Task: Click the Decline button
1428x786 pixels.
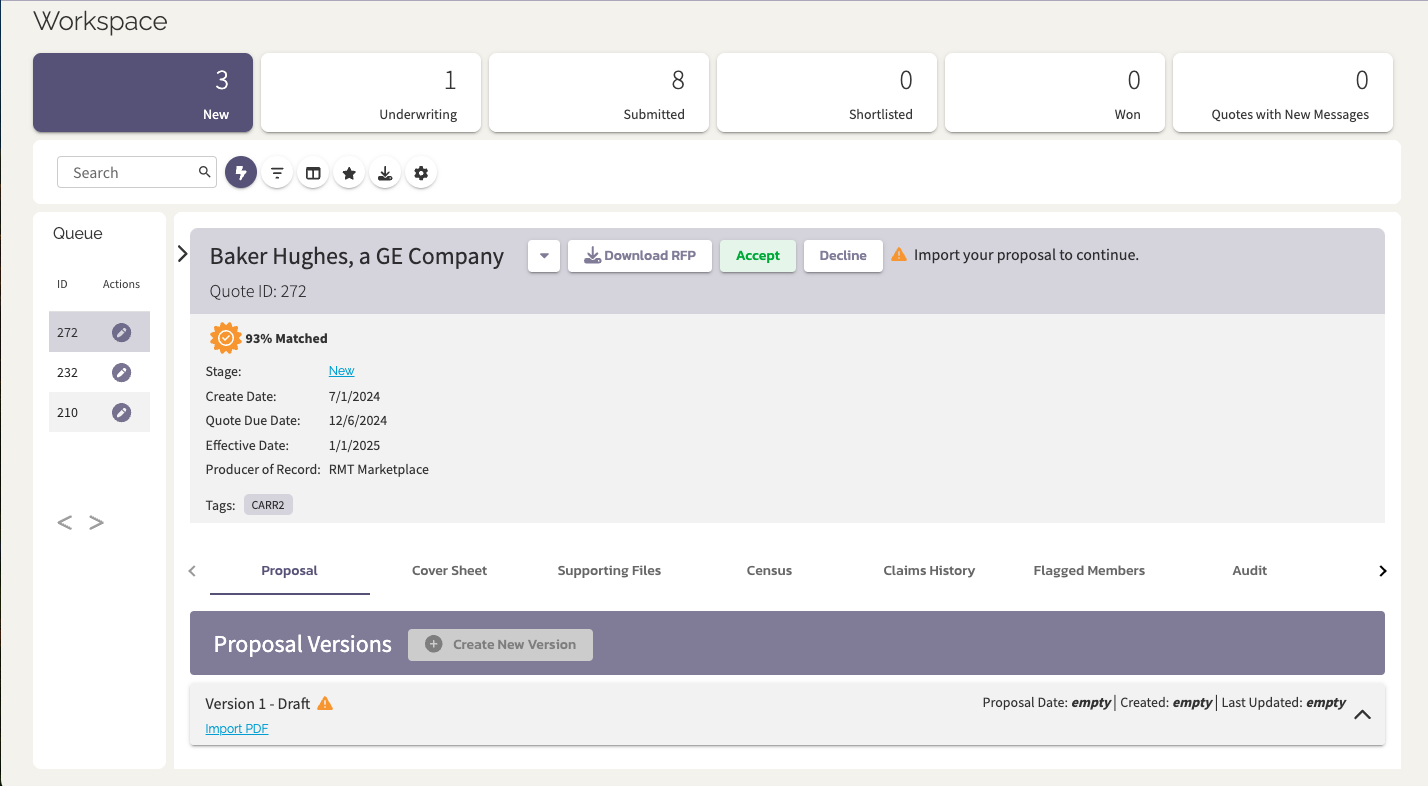Action: 843,256
